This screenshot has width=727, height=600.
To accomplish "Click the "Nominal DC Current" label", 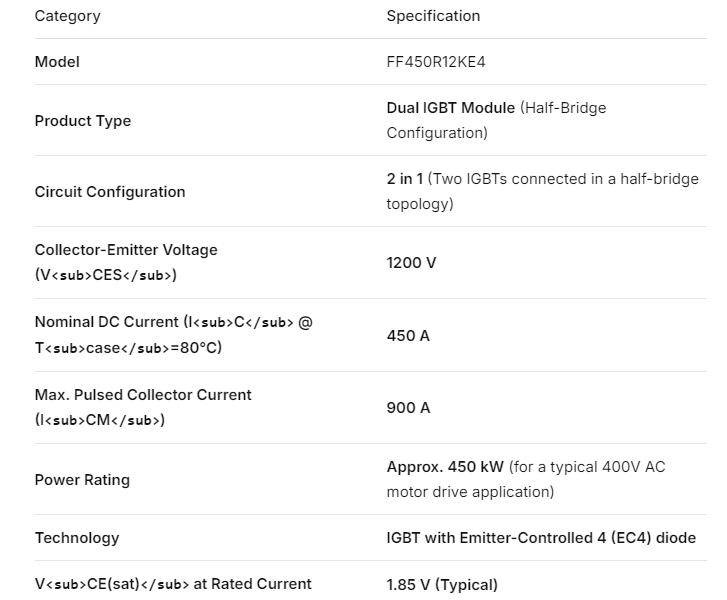I will pyautogui.click(x=107, y=323).
